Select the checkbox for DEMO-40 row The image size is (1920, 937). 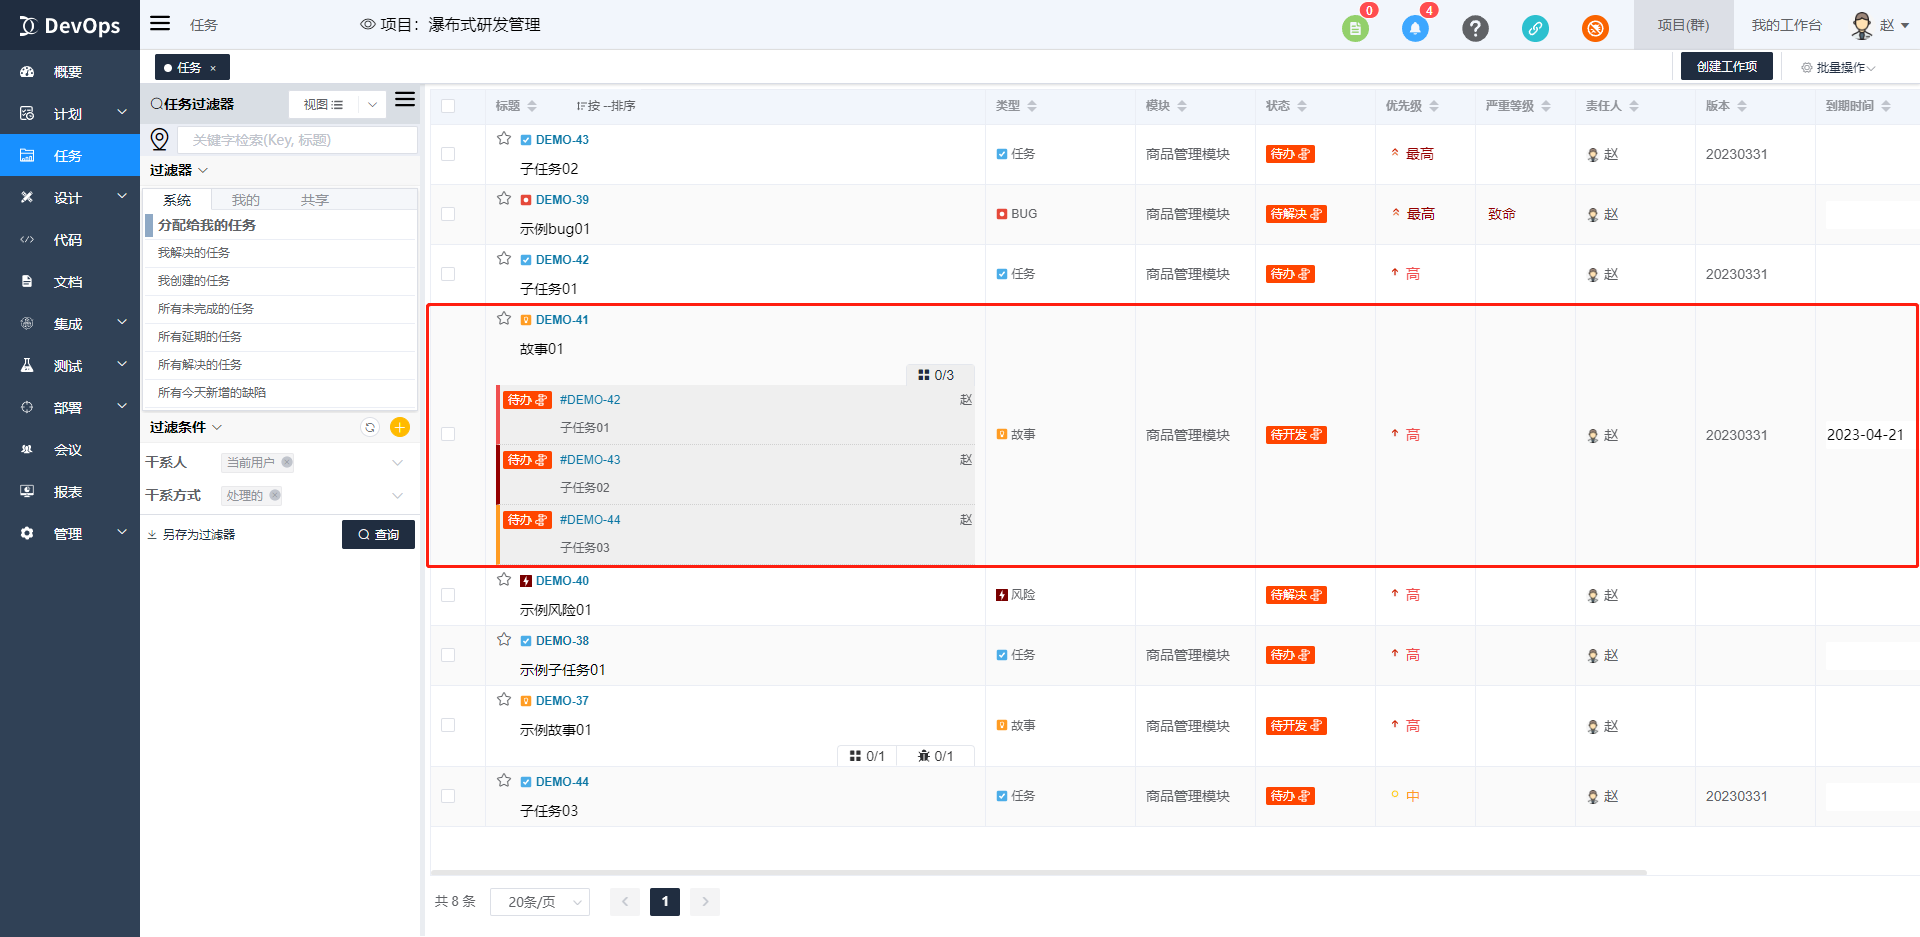(x=448, y=595)
